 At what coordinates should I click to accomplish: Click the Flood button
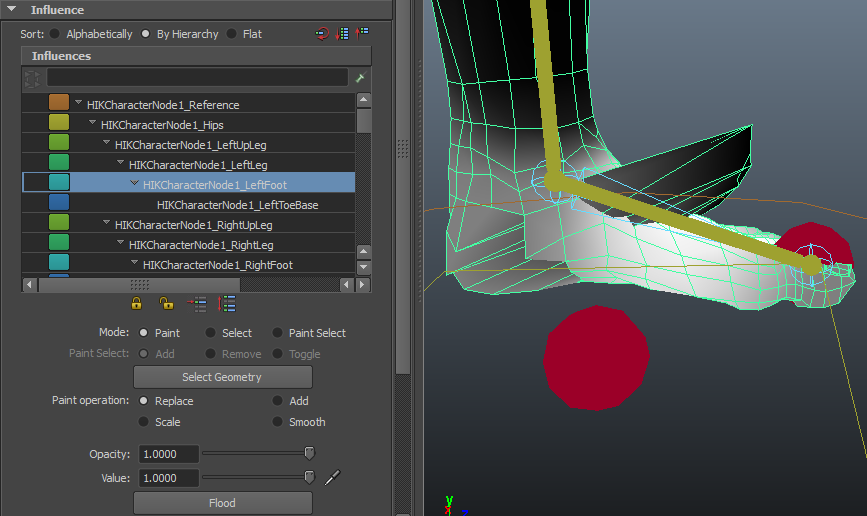(222, 503)
